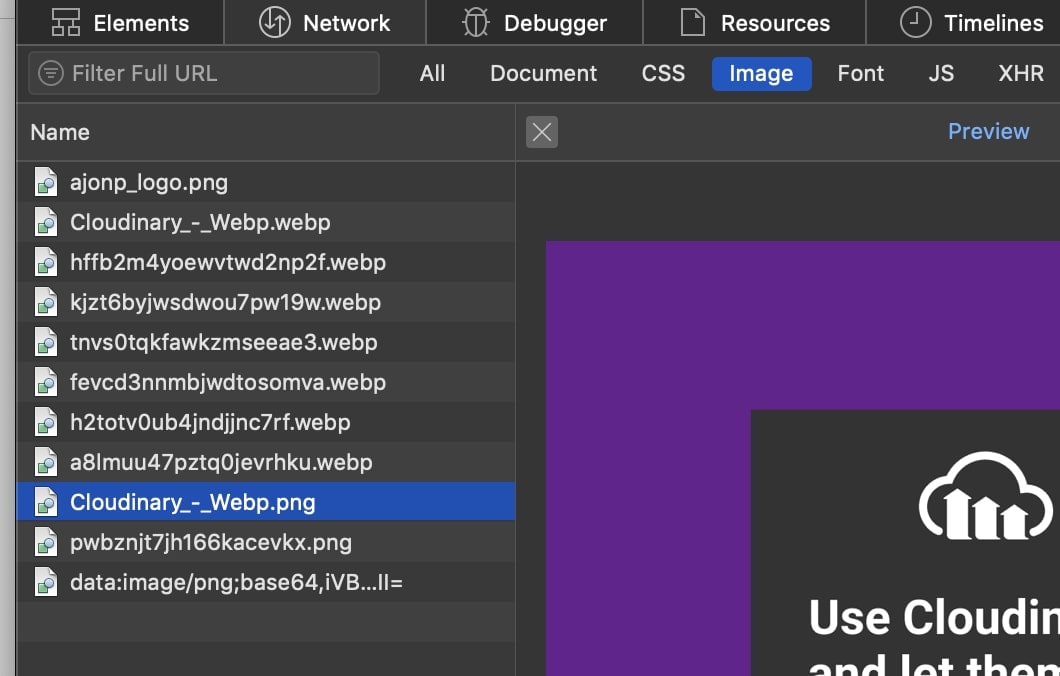Select Cloudinary_-_Webp.webp row
Screen dimensions: 1060x676
pos(266,222)
